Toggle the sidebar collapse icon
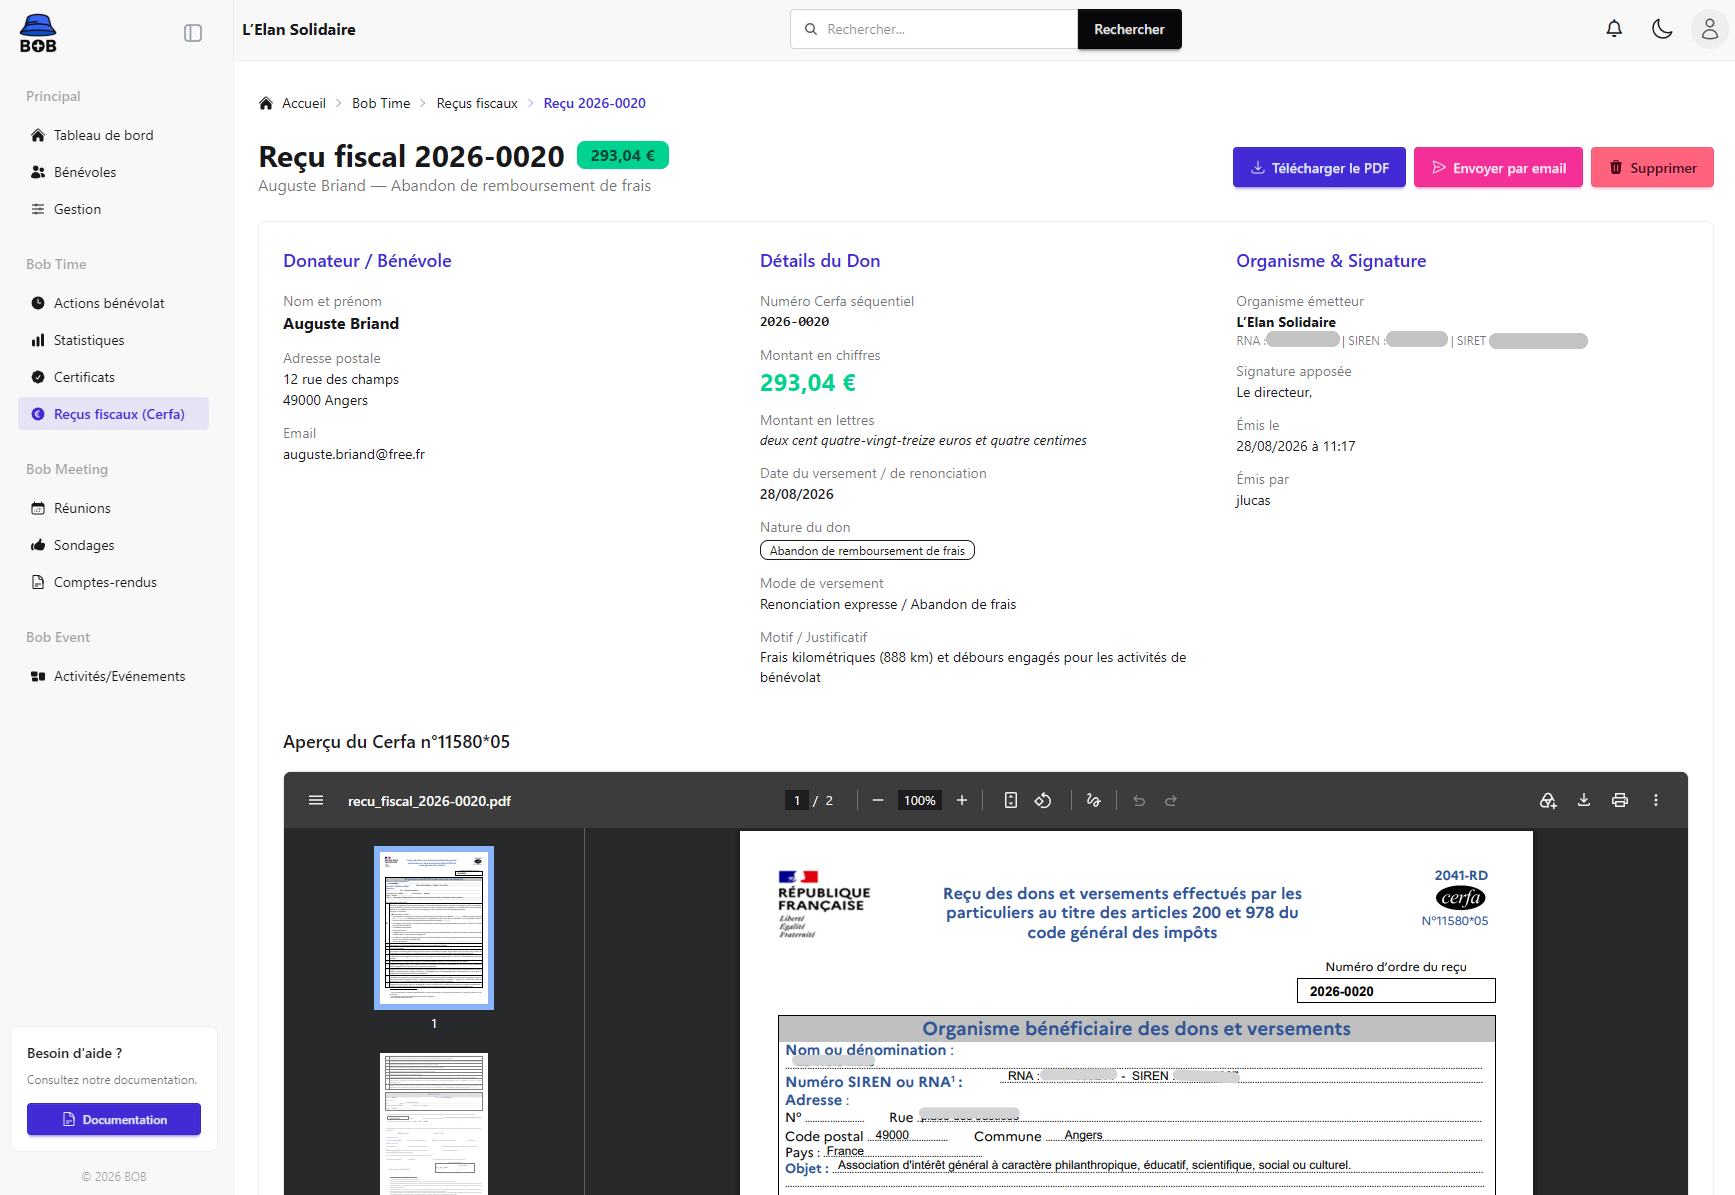This screenshot has height=1195, width=1735. (x=193, y=33)
